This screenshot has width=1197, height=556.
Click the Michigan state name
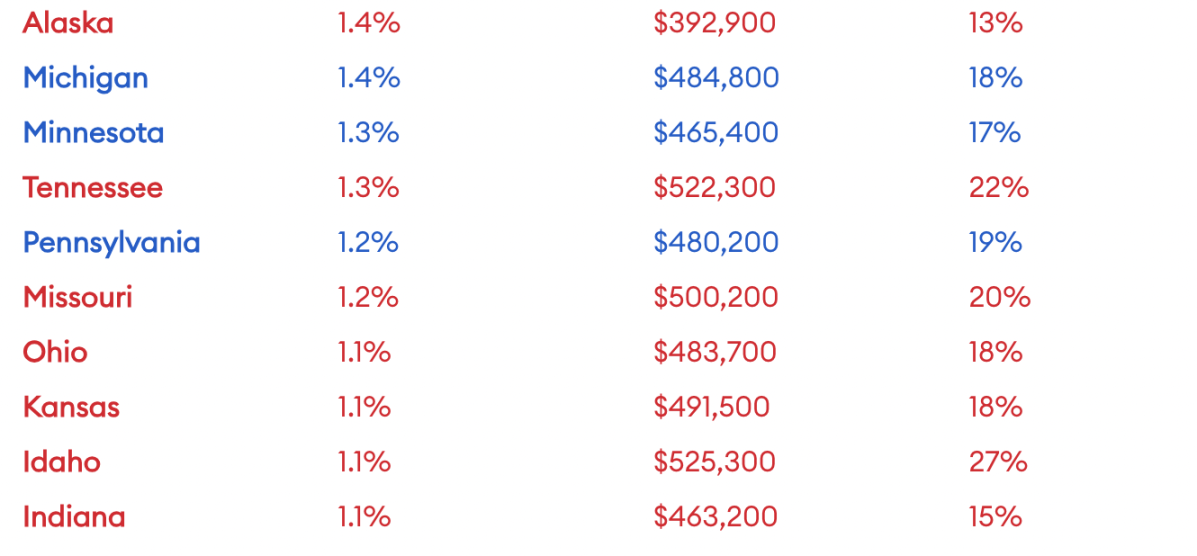coord(86,78)
